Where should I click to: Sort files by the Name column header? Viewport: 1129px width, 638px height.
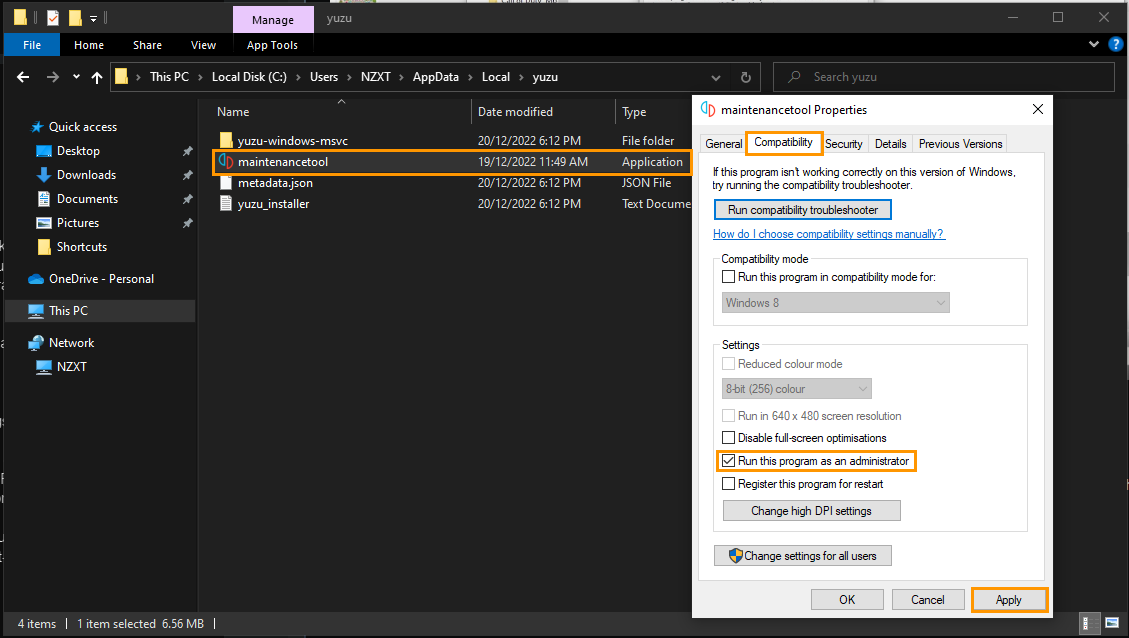(233, 112)
